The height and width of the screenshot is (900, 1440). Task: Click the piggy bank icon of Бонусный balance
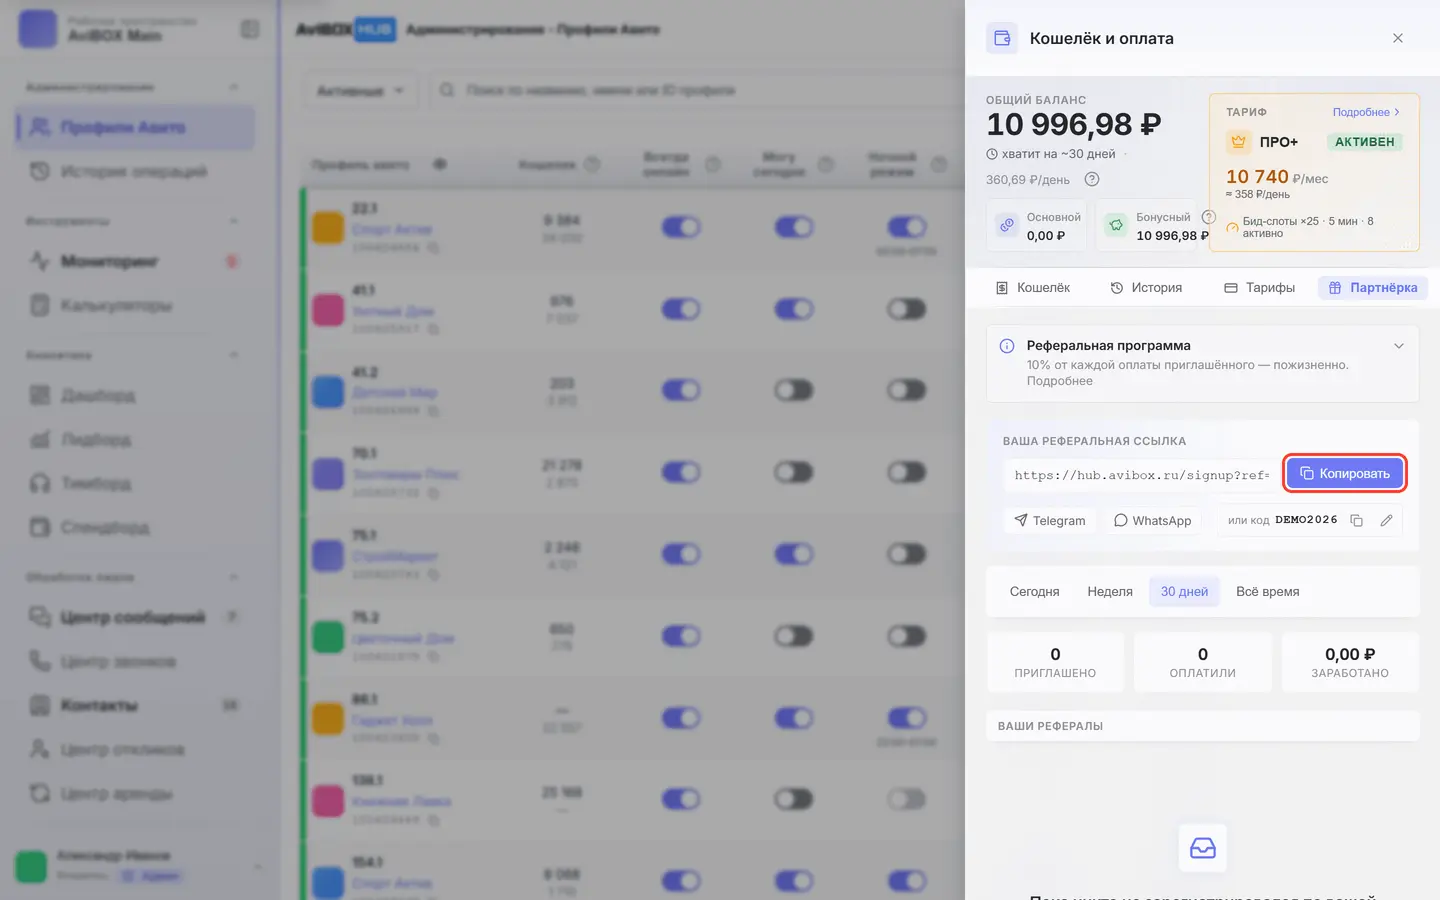(x=1116, y=226)
